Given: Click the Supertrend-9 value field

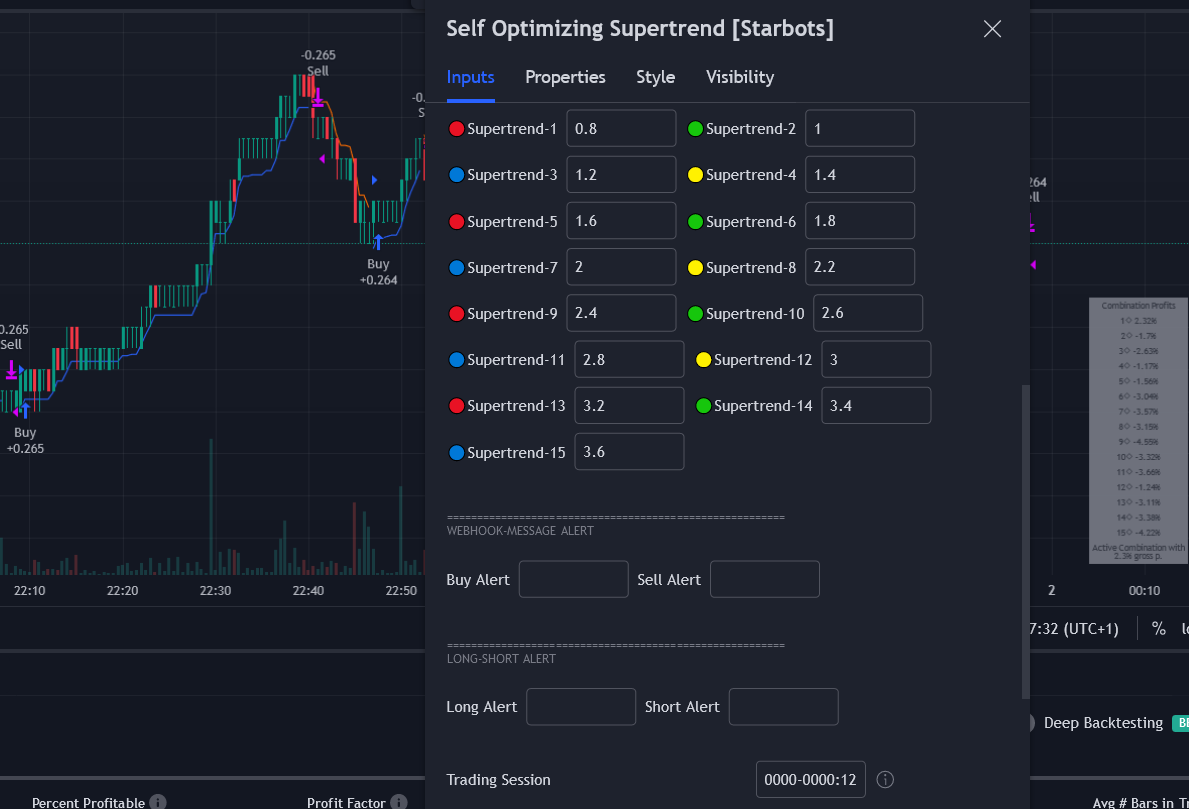Looking at the screenshot, I should pos(621,314).
